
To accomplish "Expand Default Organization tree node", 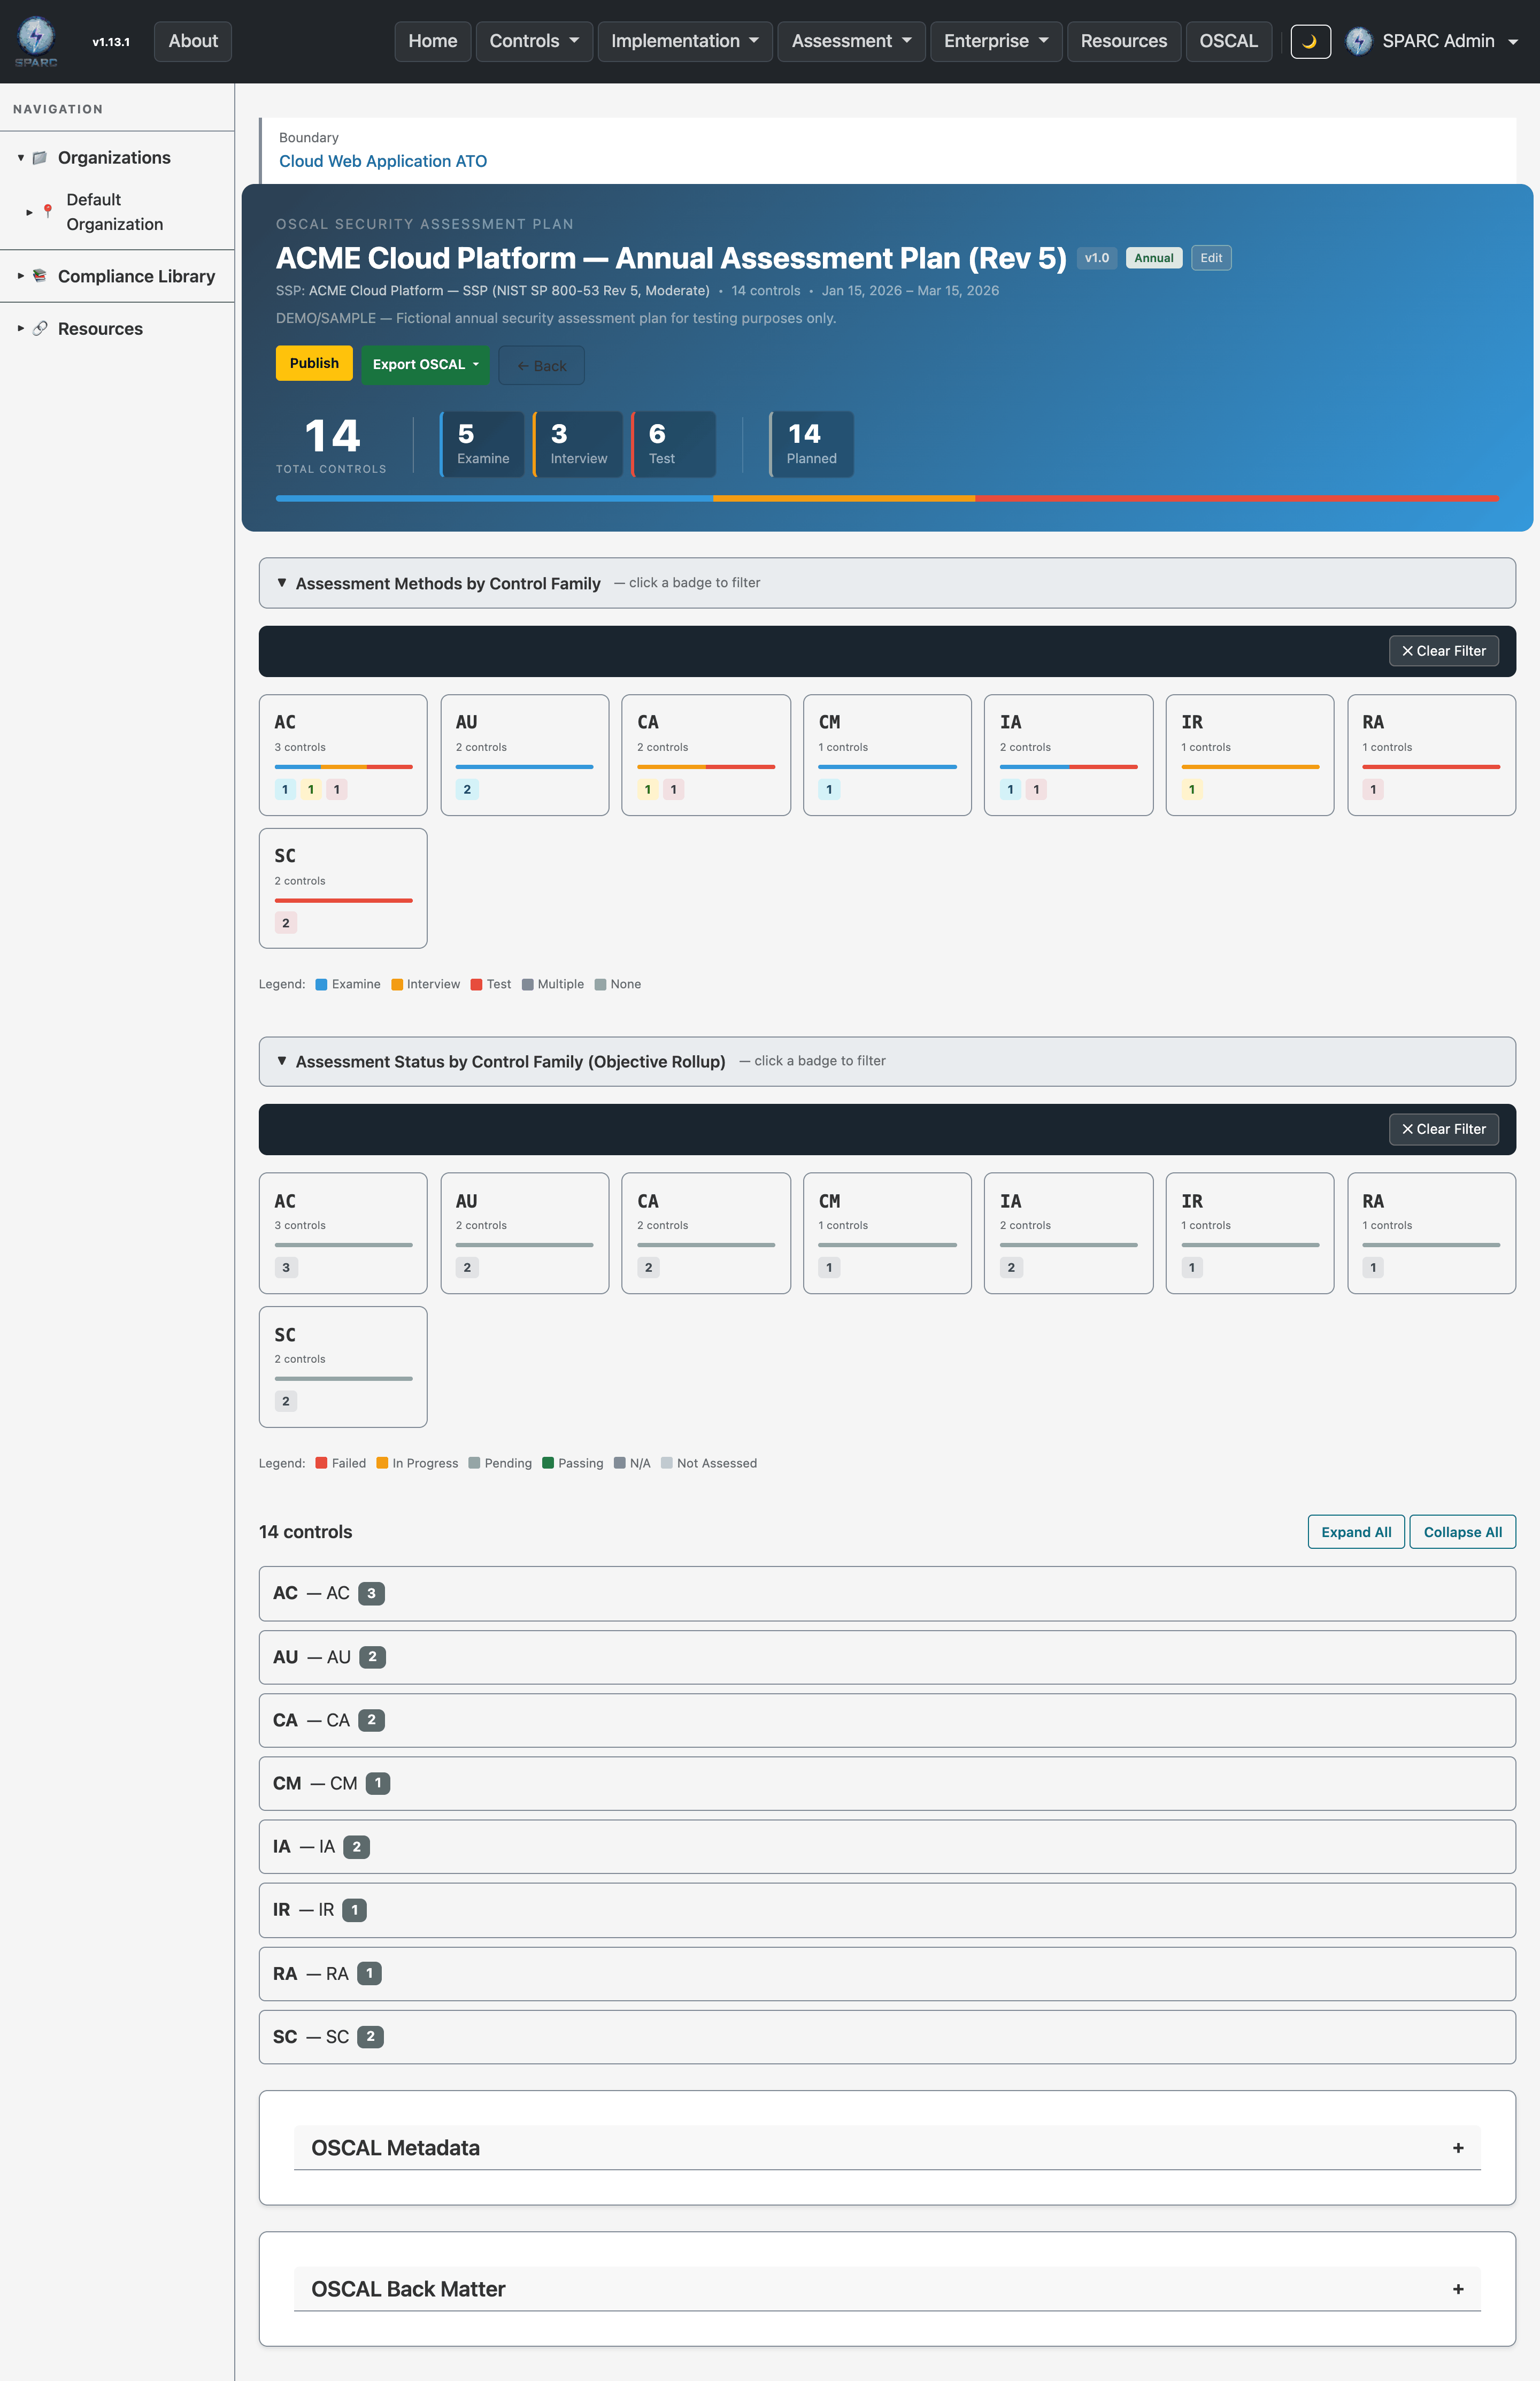I will 29,212.
